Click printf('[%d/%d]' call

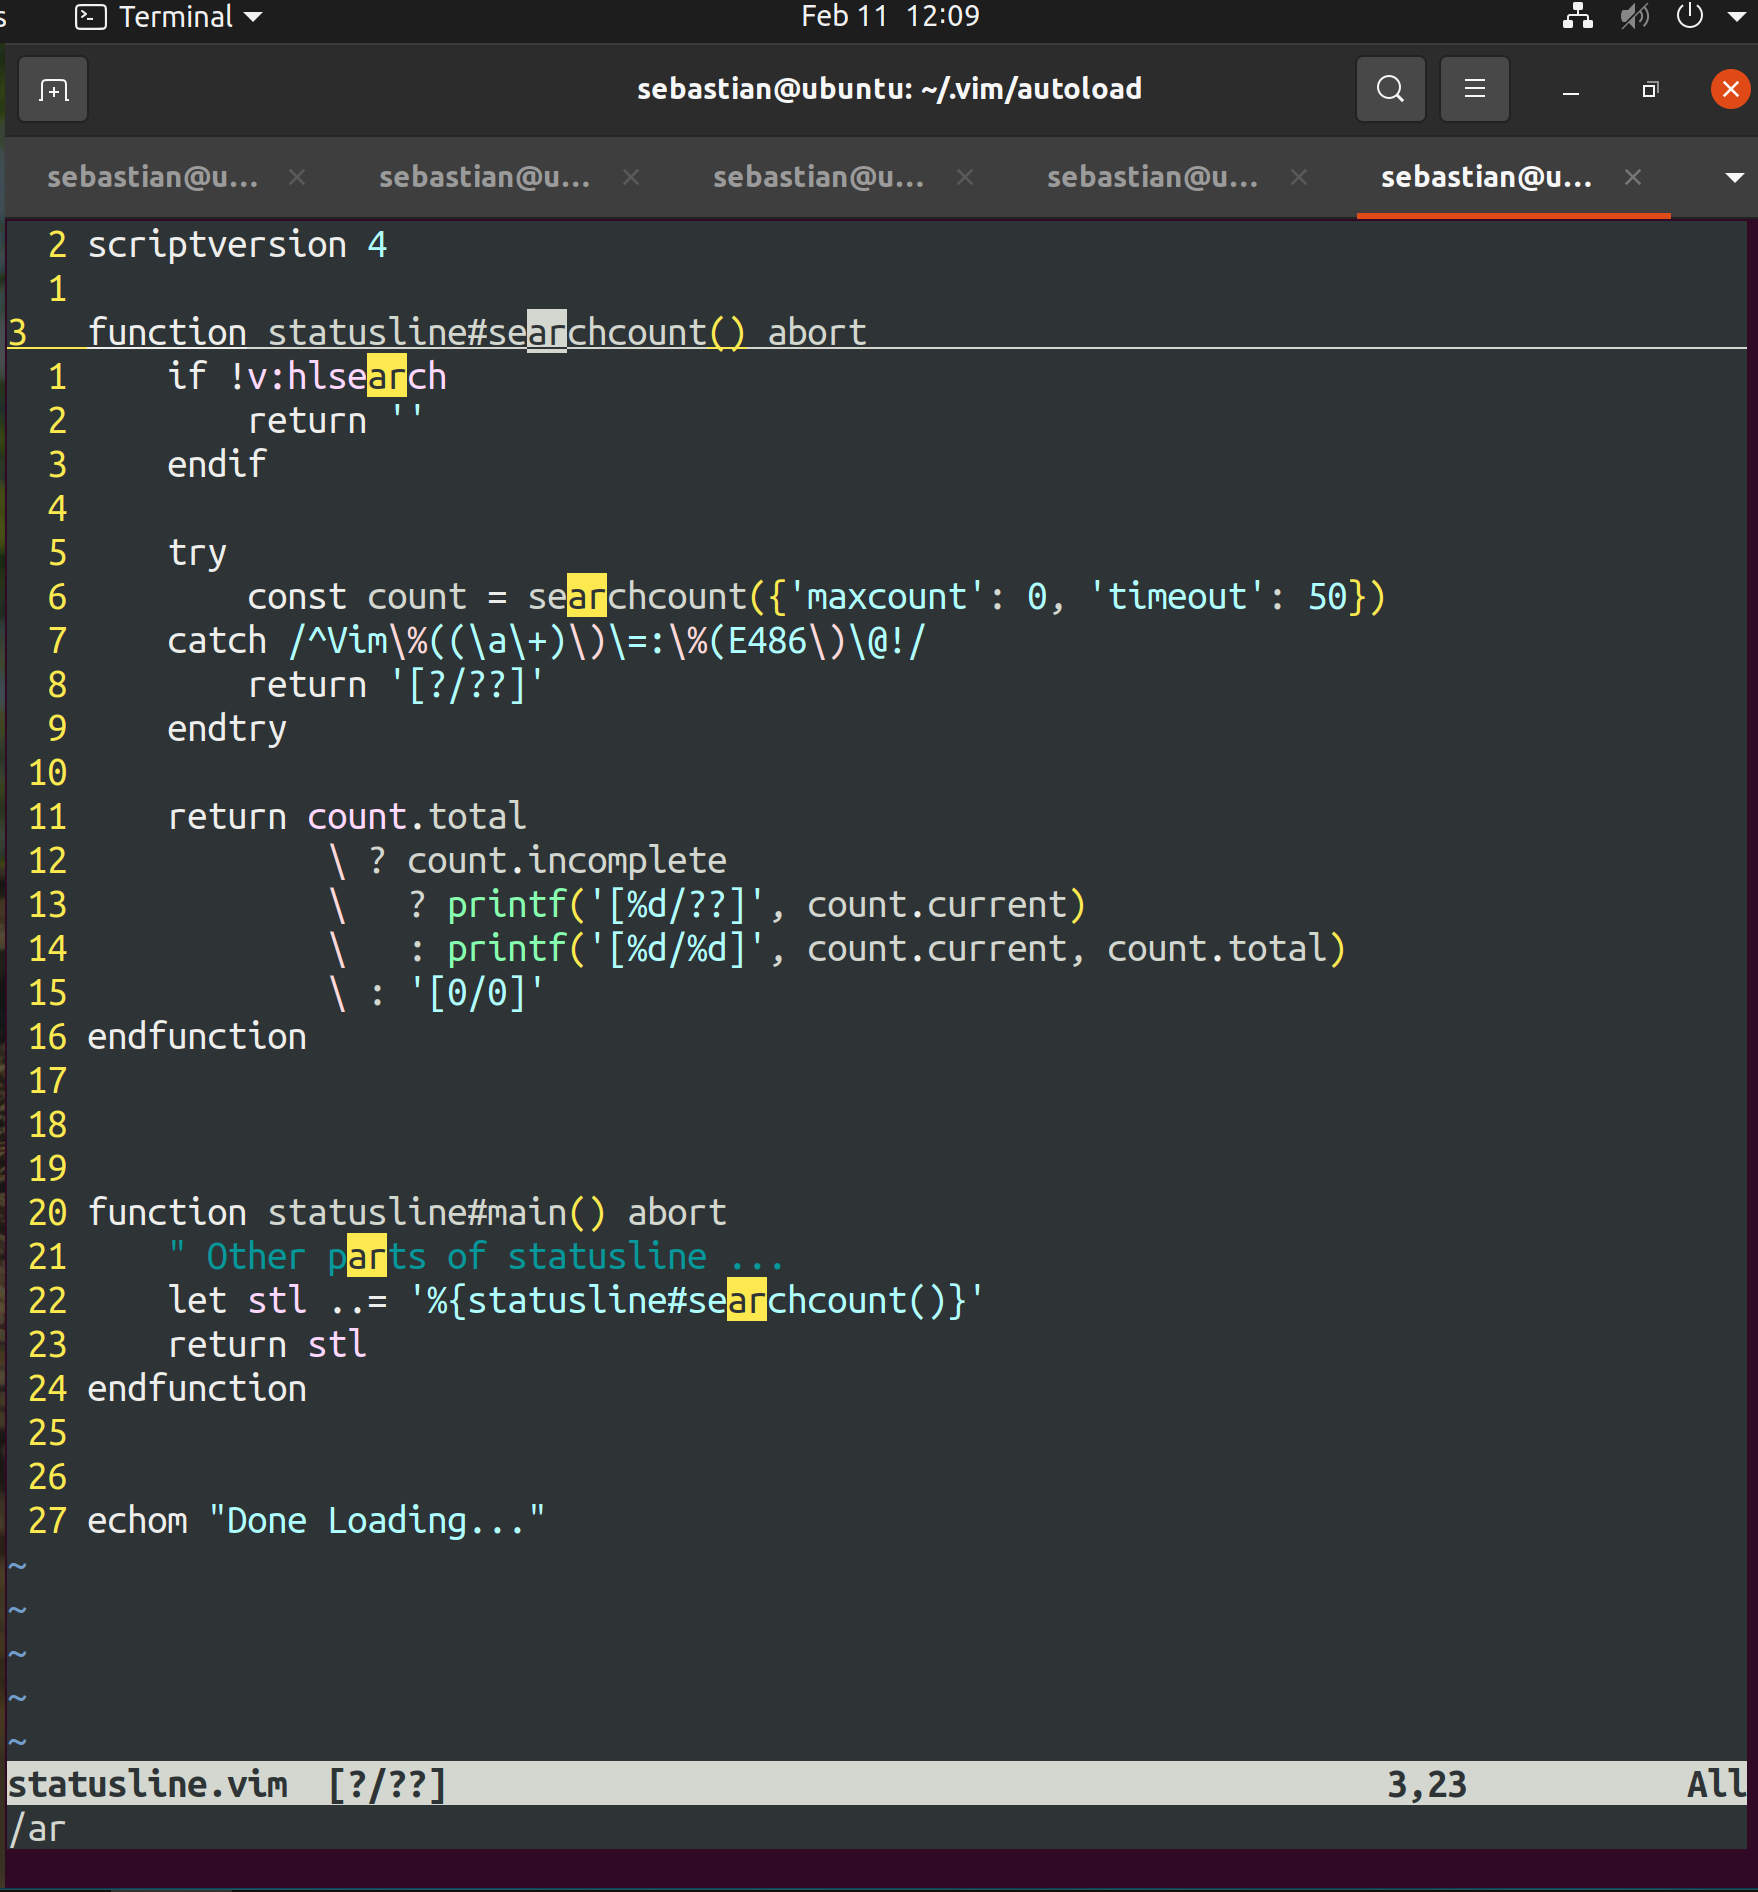click(607, 949)
